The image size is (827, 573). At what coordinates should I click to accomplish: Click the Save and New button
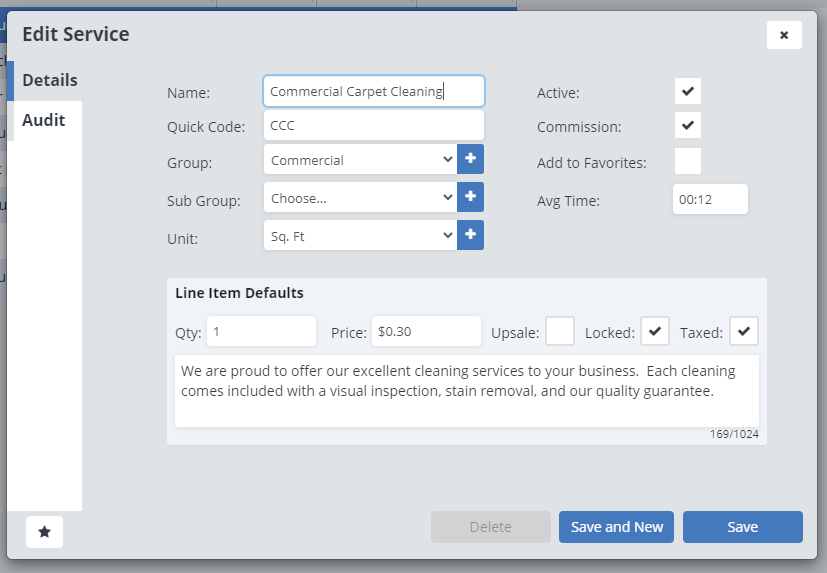pyautogui.click(x=617, y=527)
